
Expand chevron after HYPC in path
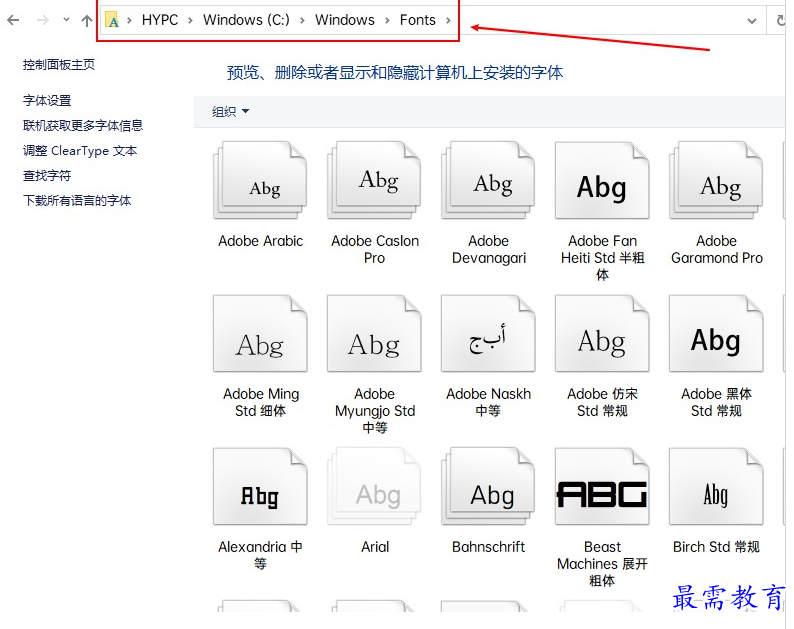[x=190, y=20]
